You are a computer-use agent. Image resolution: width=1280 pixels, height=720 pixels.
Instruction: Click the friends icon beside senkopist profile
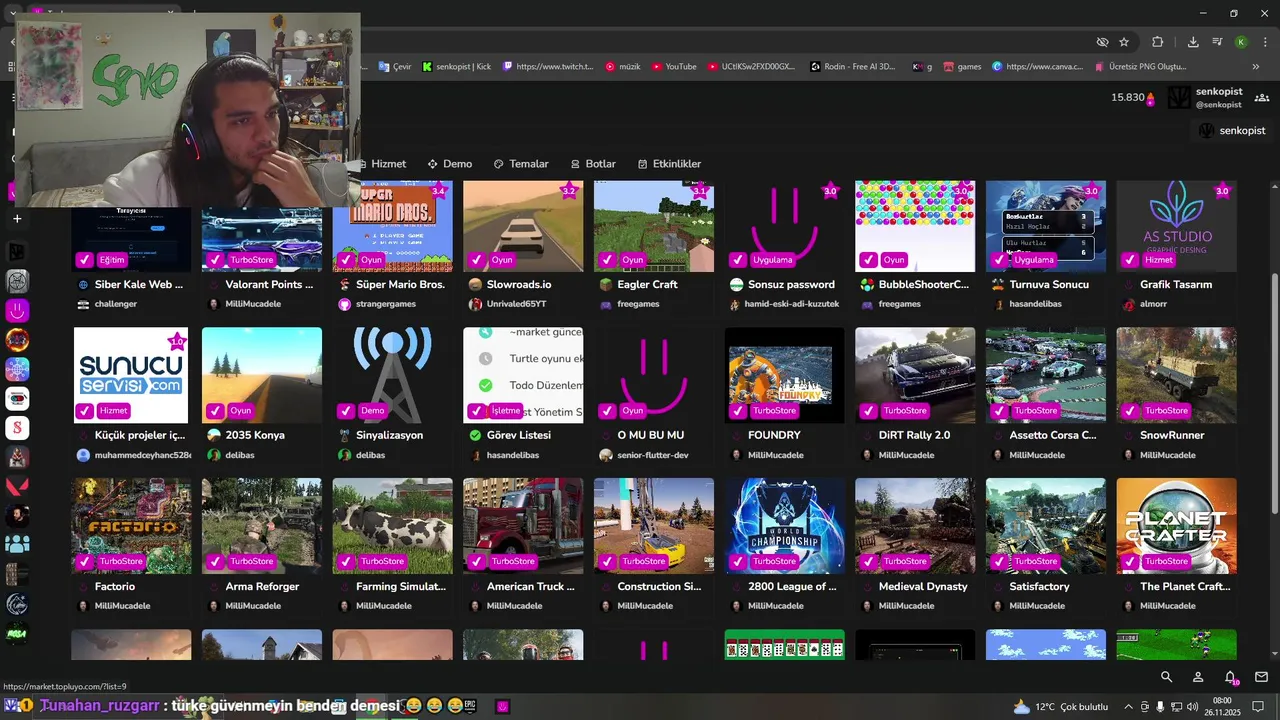click(1262, 97)
